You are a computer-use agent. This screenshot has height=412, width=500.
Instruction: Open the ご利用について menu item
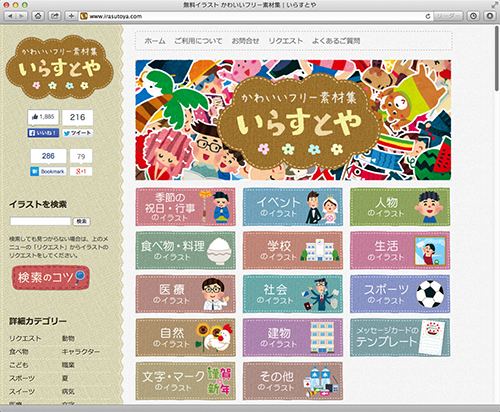198,41
